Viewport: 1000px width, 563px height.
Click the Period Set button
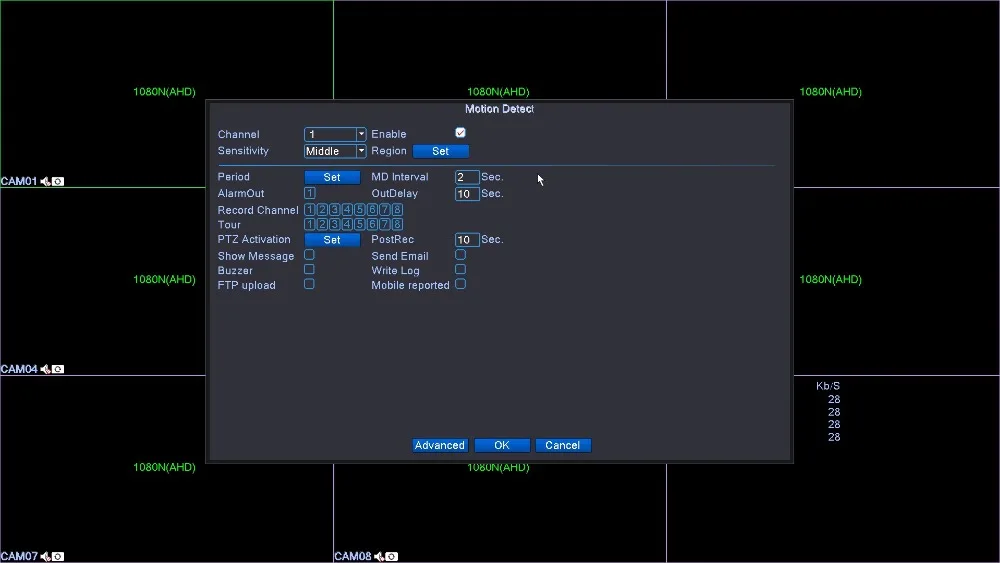pyautogui.click(x=332, y=177)
